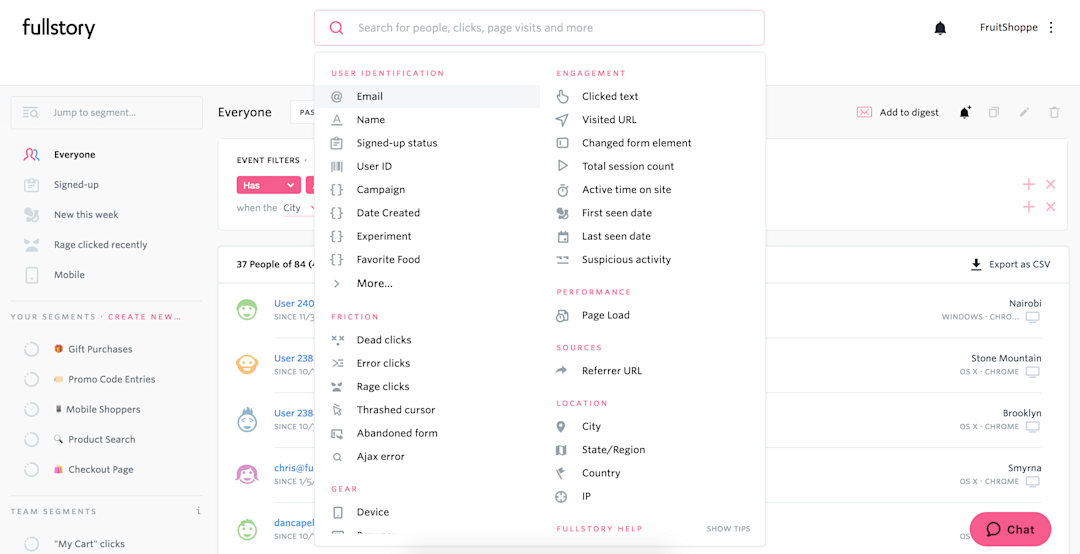
Task: Click the Jump to segment field
Action: pos(107,112)
